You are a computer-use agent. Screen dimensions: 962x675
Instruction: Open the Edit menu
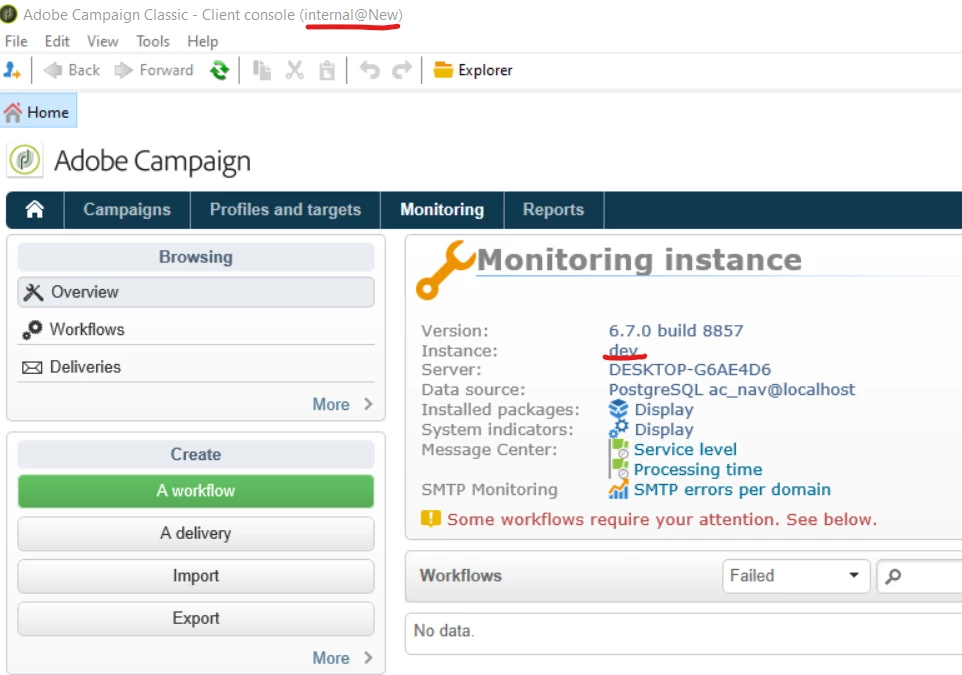pyautogui.click(x=57, y=41)
